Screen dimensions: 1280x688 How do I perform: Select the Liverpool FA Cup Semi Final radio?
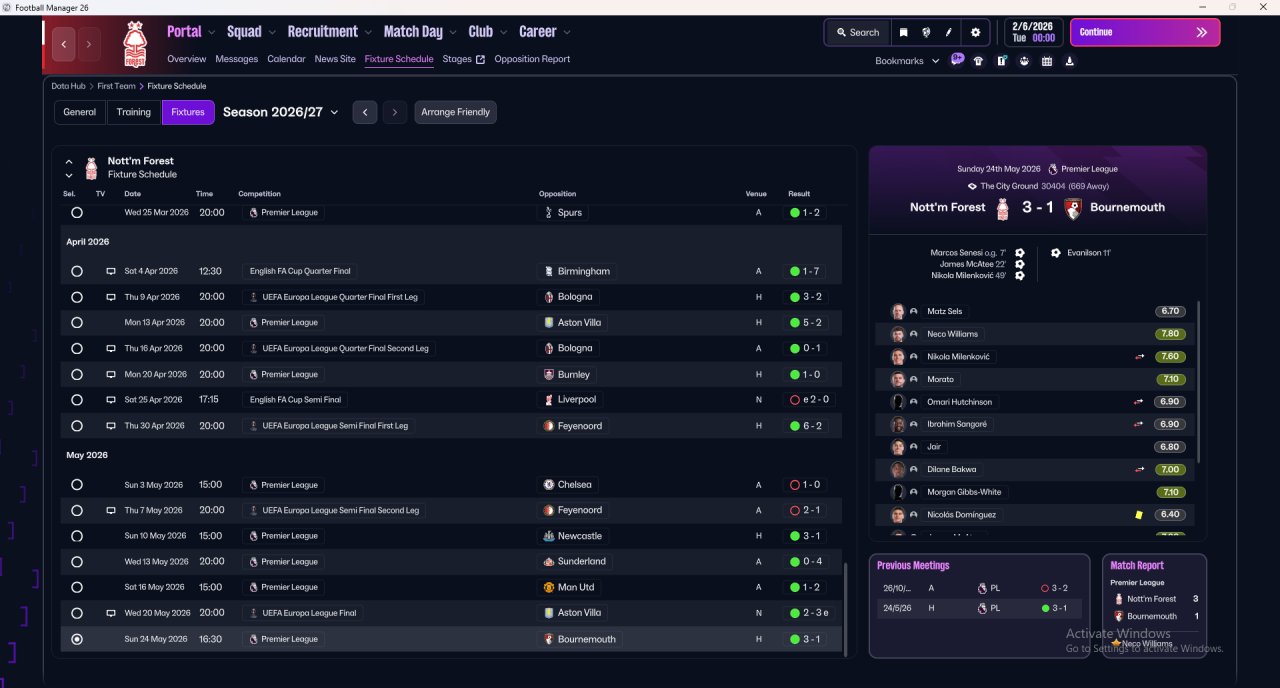(x=77, y=400)
